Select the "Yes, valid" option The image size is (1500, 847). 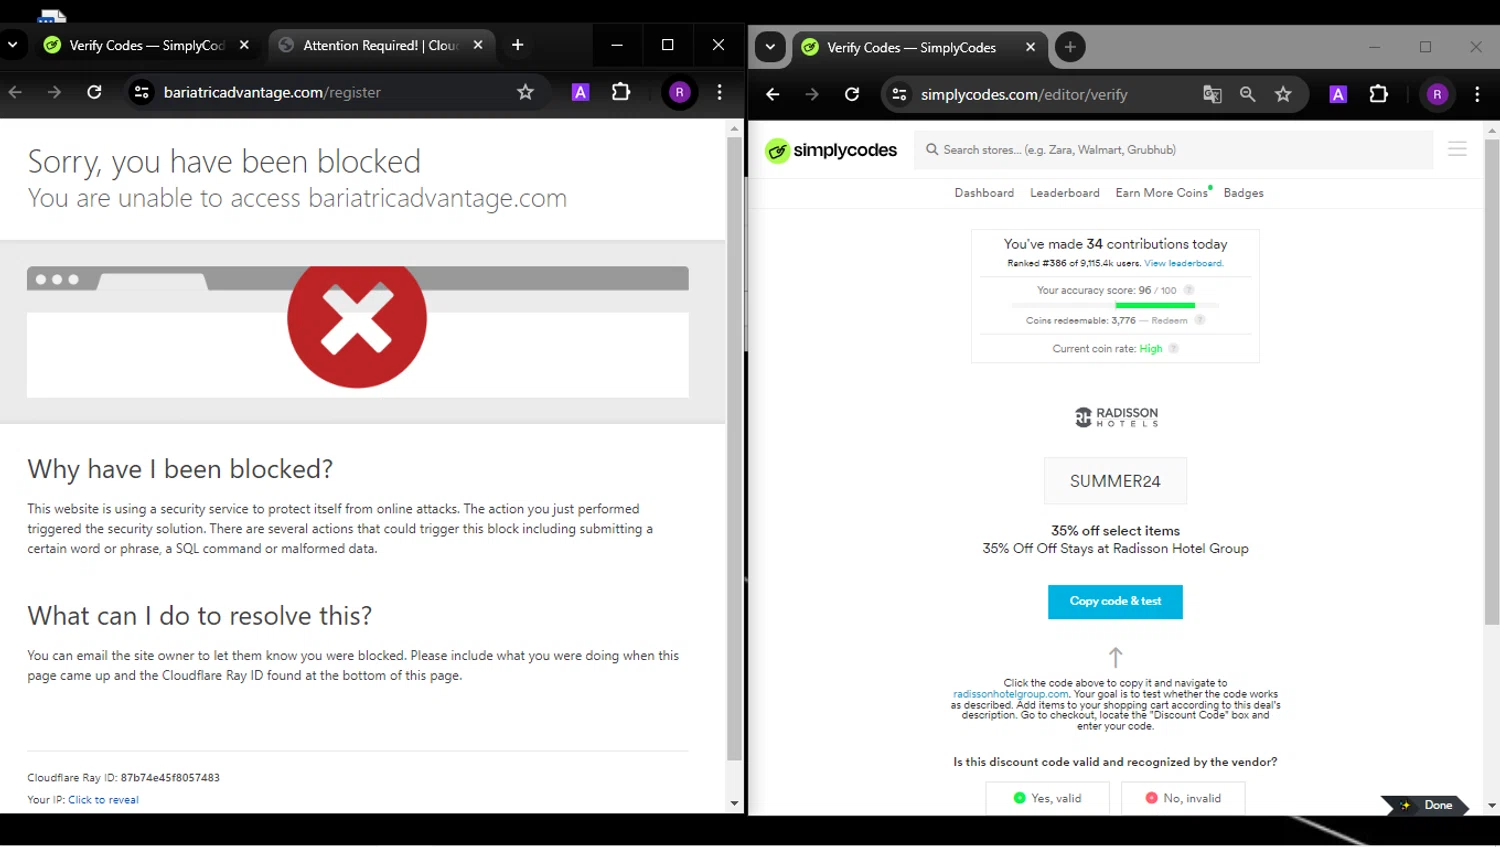pos(1047,798)
